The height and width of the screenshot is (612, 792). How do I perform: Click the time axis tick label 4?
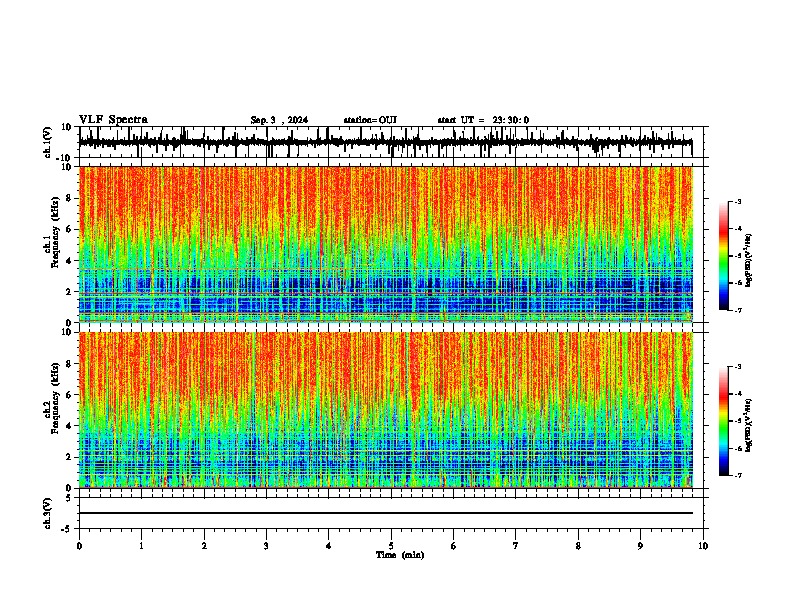(329, 546)
